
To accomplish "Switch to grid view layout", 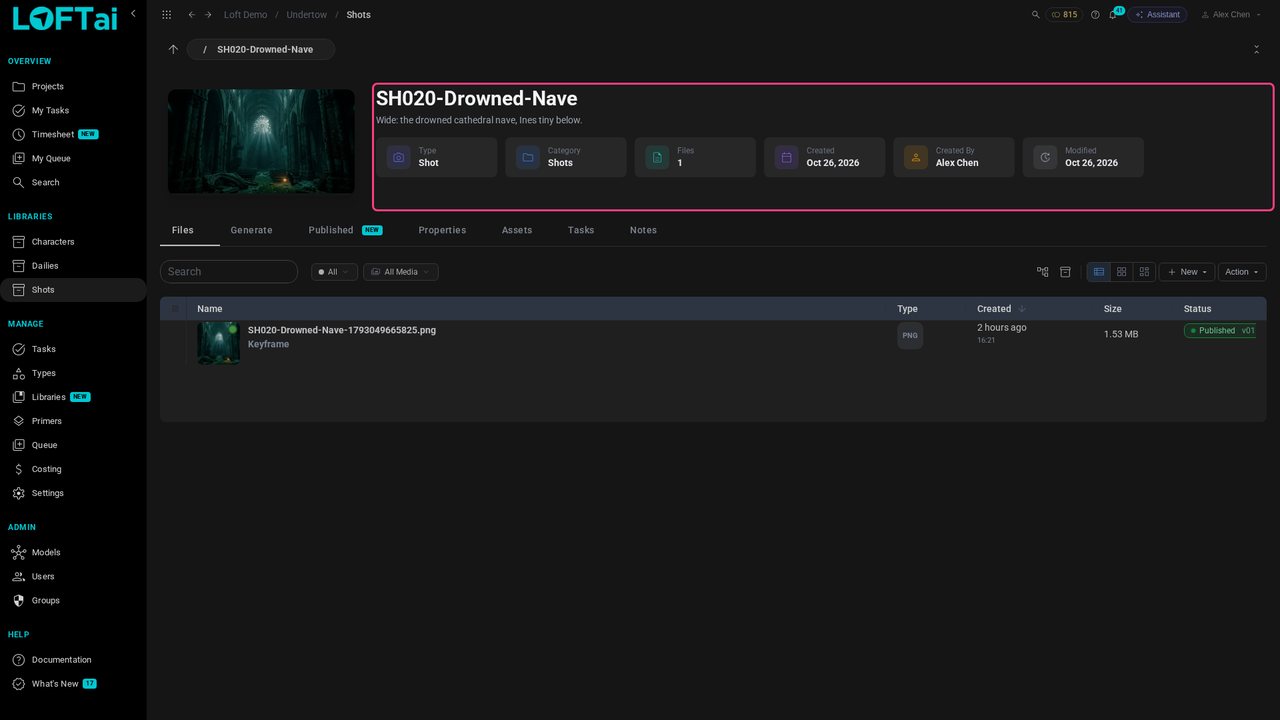I will [1122, 272].
